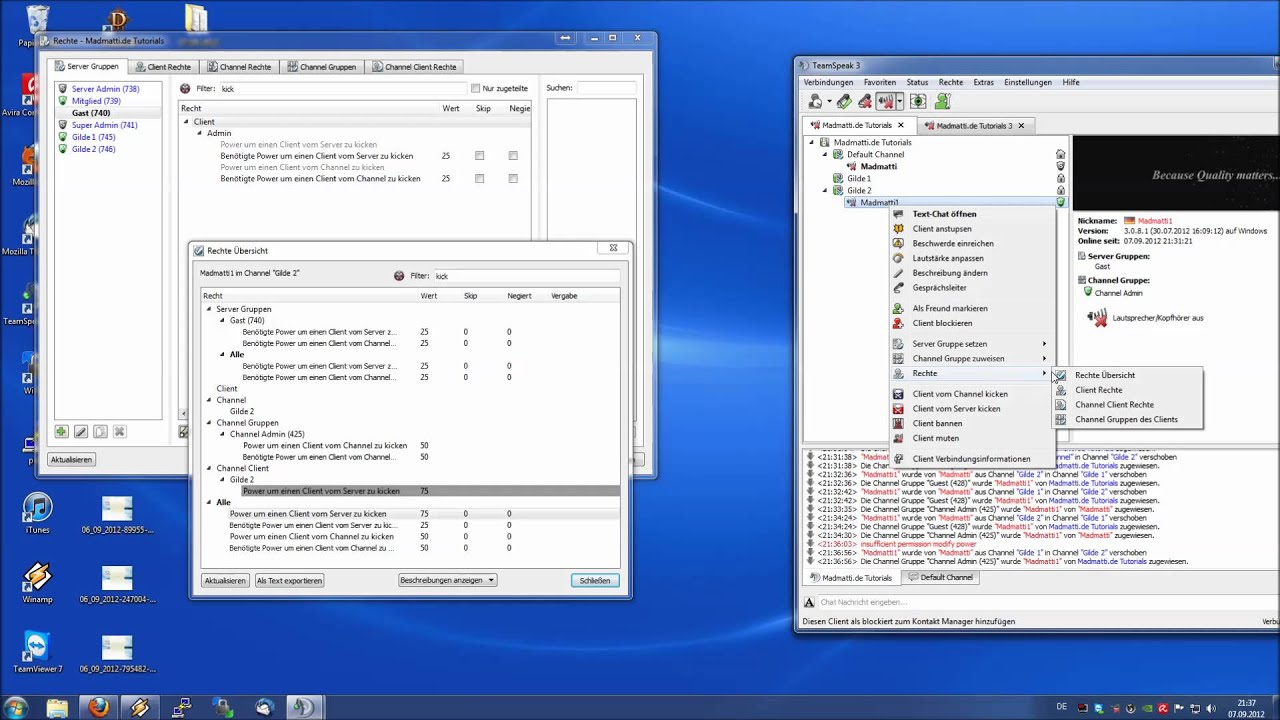The height and width of the screenshot is (720, 1280).
Task: Select Client blockieren in the context menu
Action: 942,323
